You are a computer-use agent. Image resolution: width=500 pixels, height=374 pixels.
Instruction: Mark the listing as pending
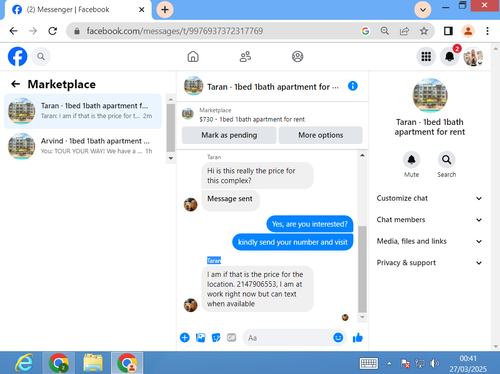[229, 135]
